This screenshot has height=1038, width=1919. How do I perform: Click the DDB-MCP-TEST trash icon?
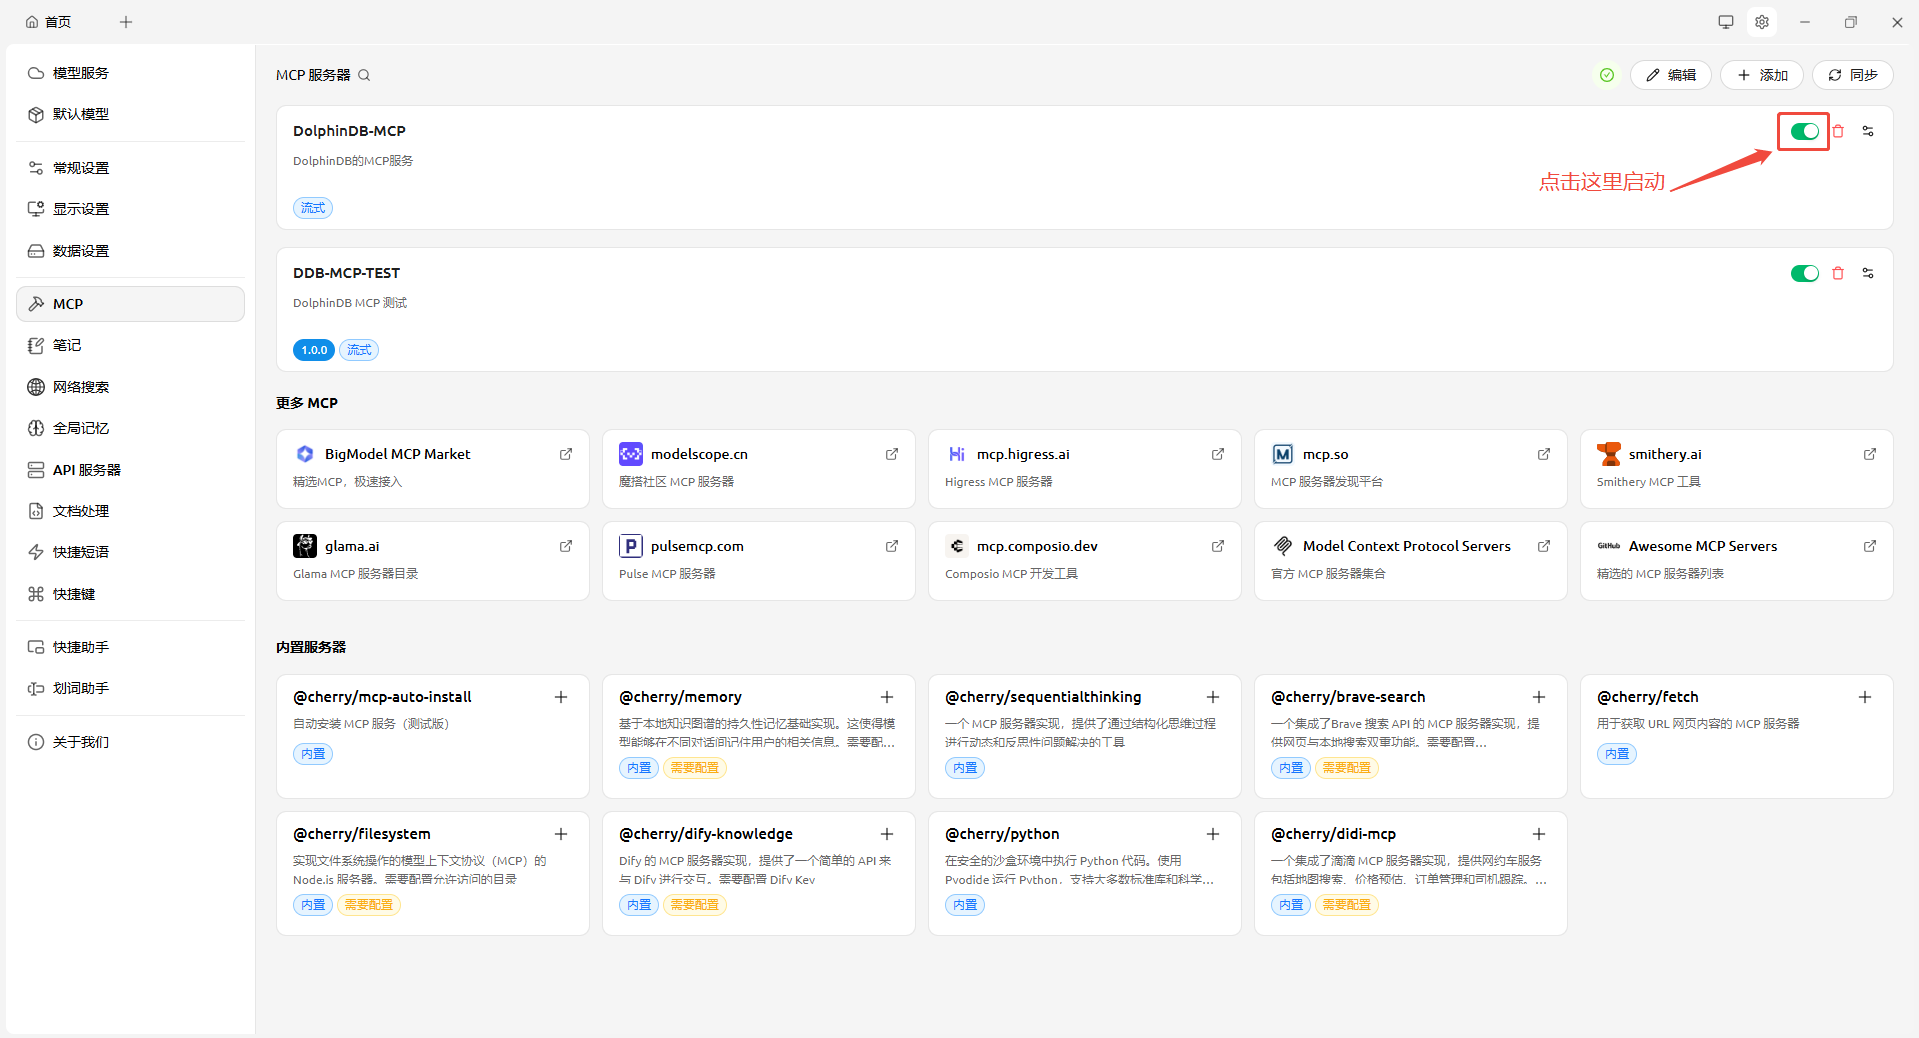[1838, 273]
